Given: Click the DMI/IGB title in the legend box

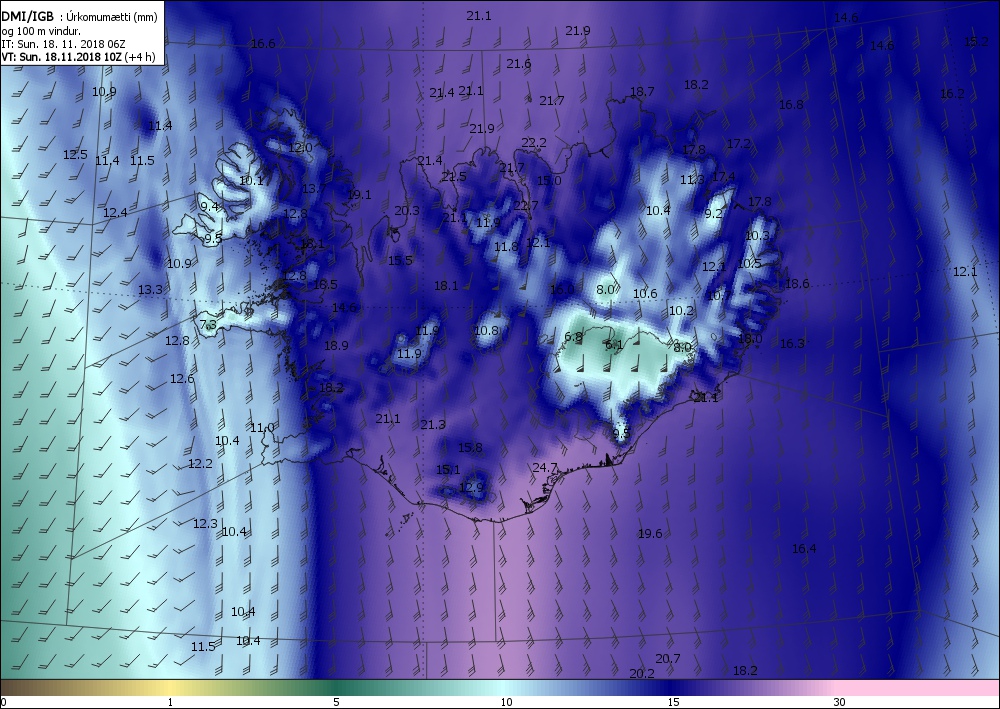Looking at the screenshot, I should click(x=27, y=17).
